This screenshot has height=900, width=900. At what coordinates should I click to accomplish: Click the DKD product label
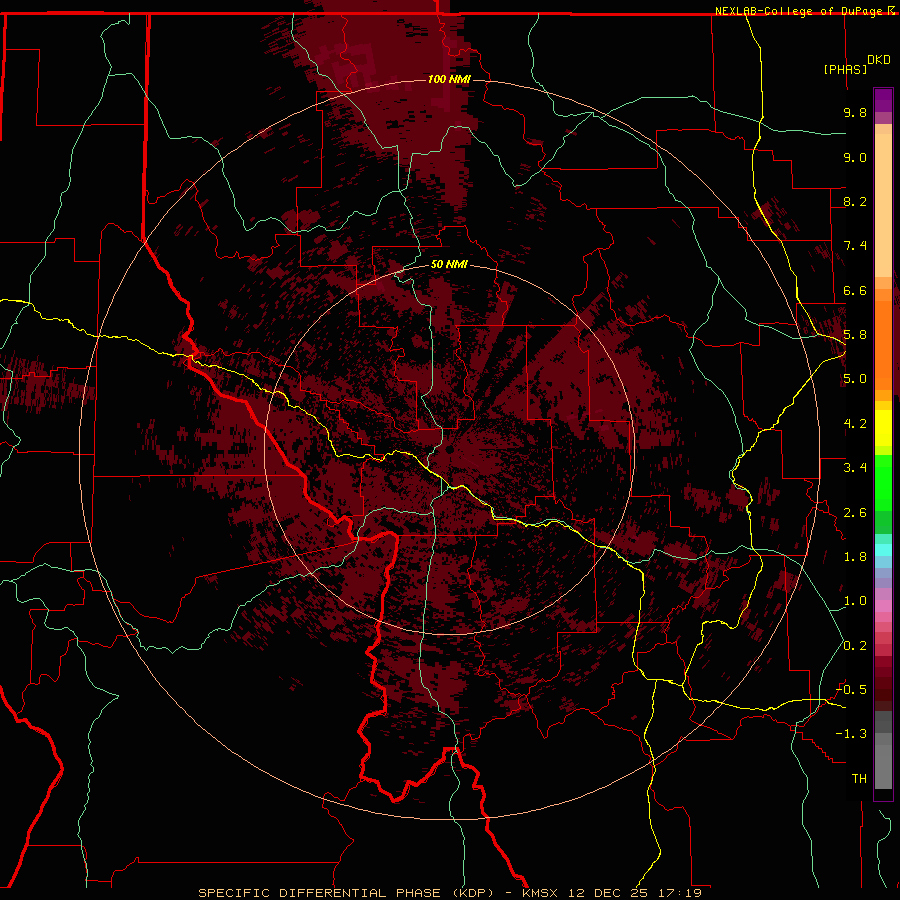tap(879, 60)
